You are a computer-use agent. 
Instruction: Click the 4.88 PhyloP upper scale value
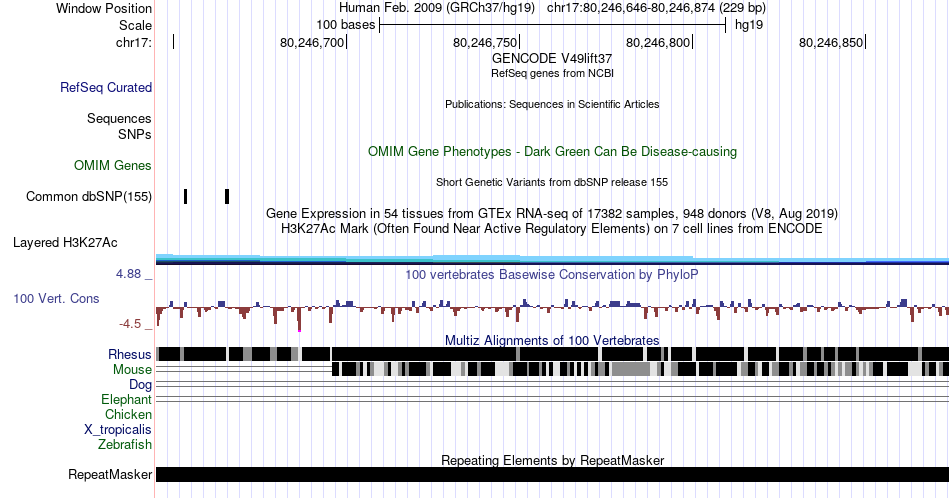tap(129, 274)
